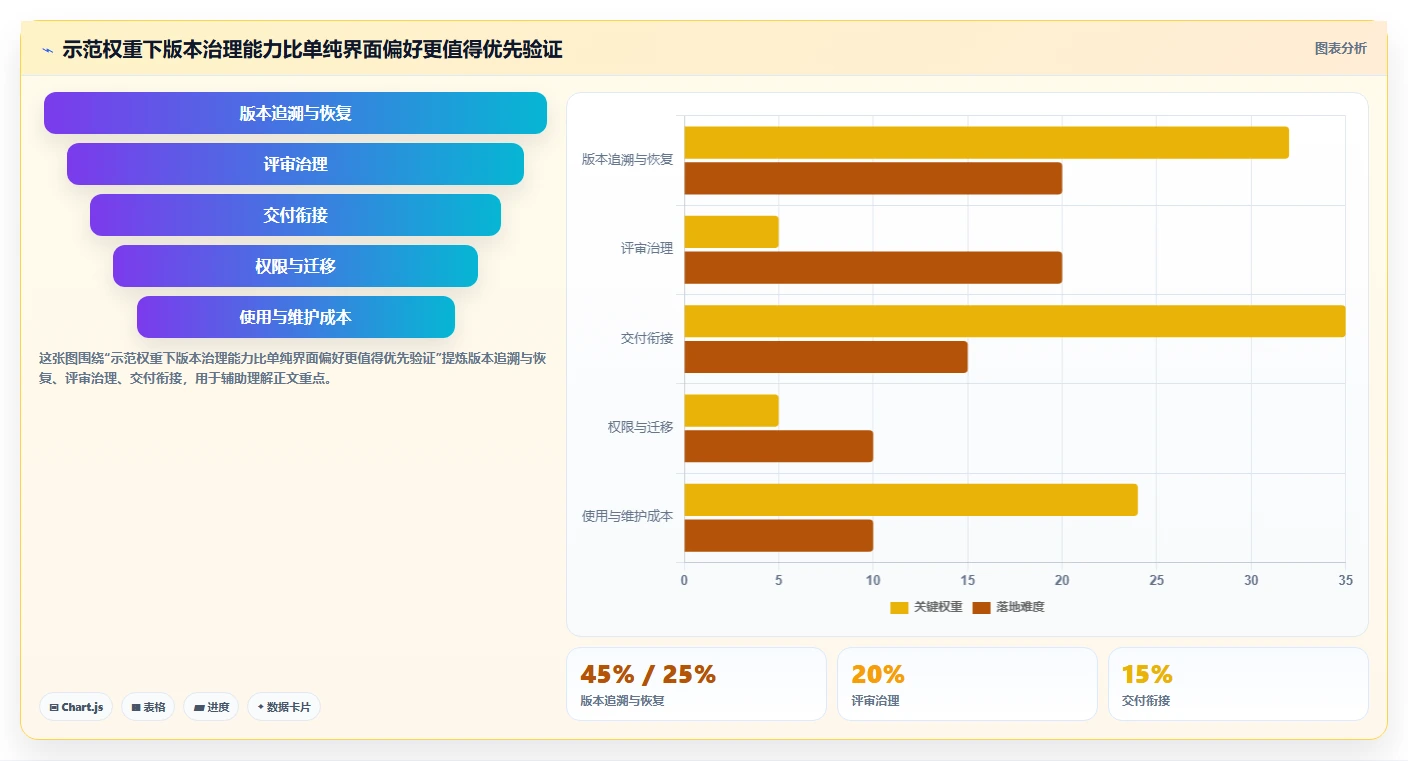Screen dimensions: 1408x761
Task: Click the 进度 tag chip
Action: 211,707
